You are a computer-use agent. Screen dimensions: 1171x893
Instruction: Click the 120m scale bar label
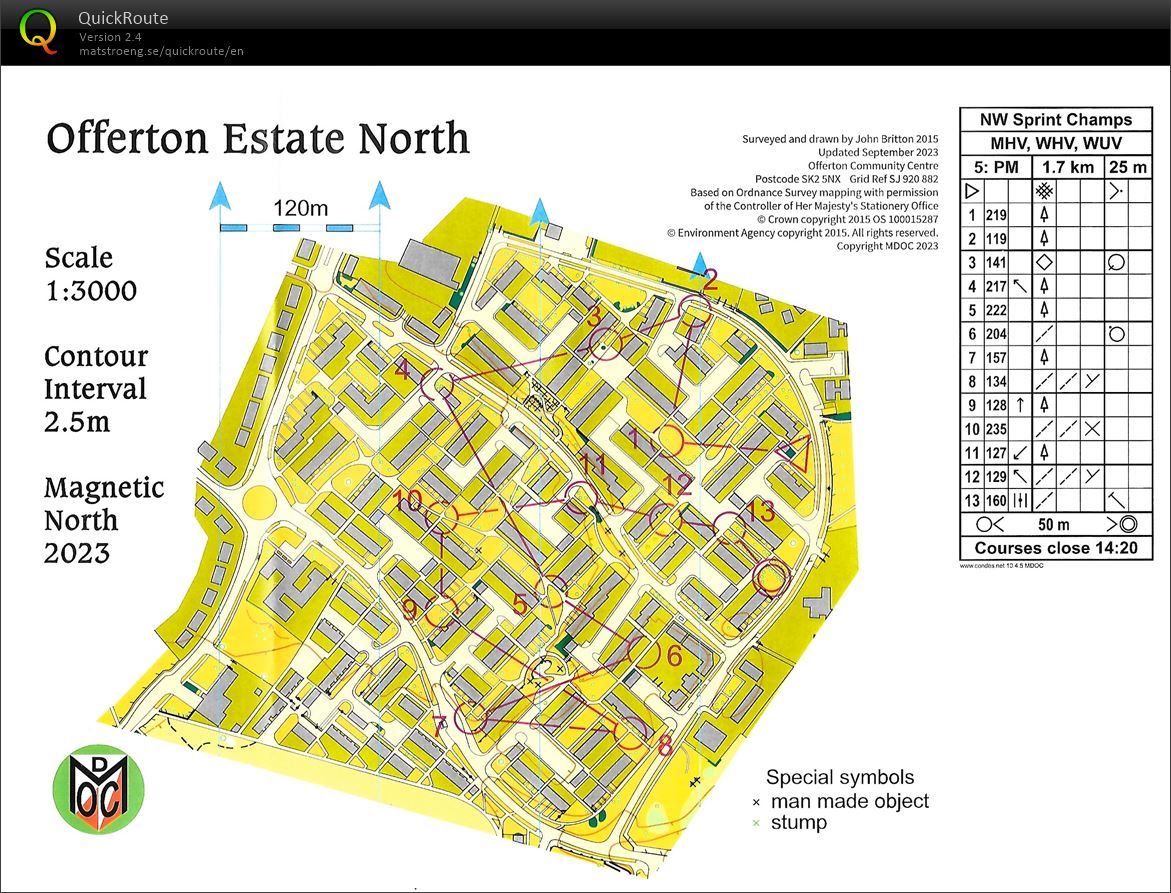[300, 208]
